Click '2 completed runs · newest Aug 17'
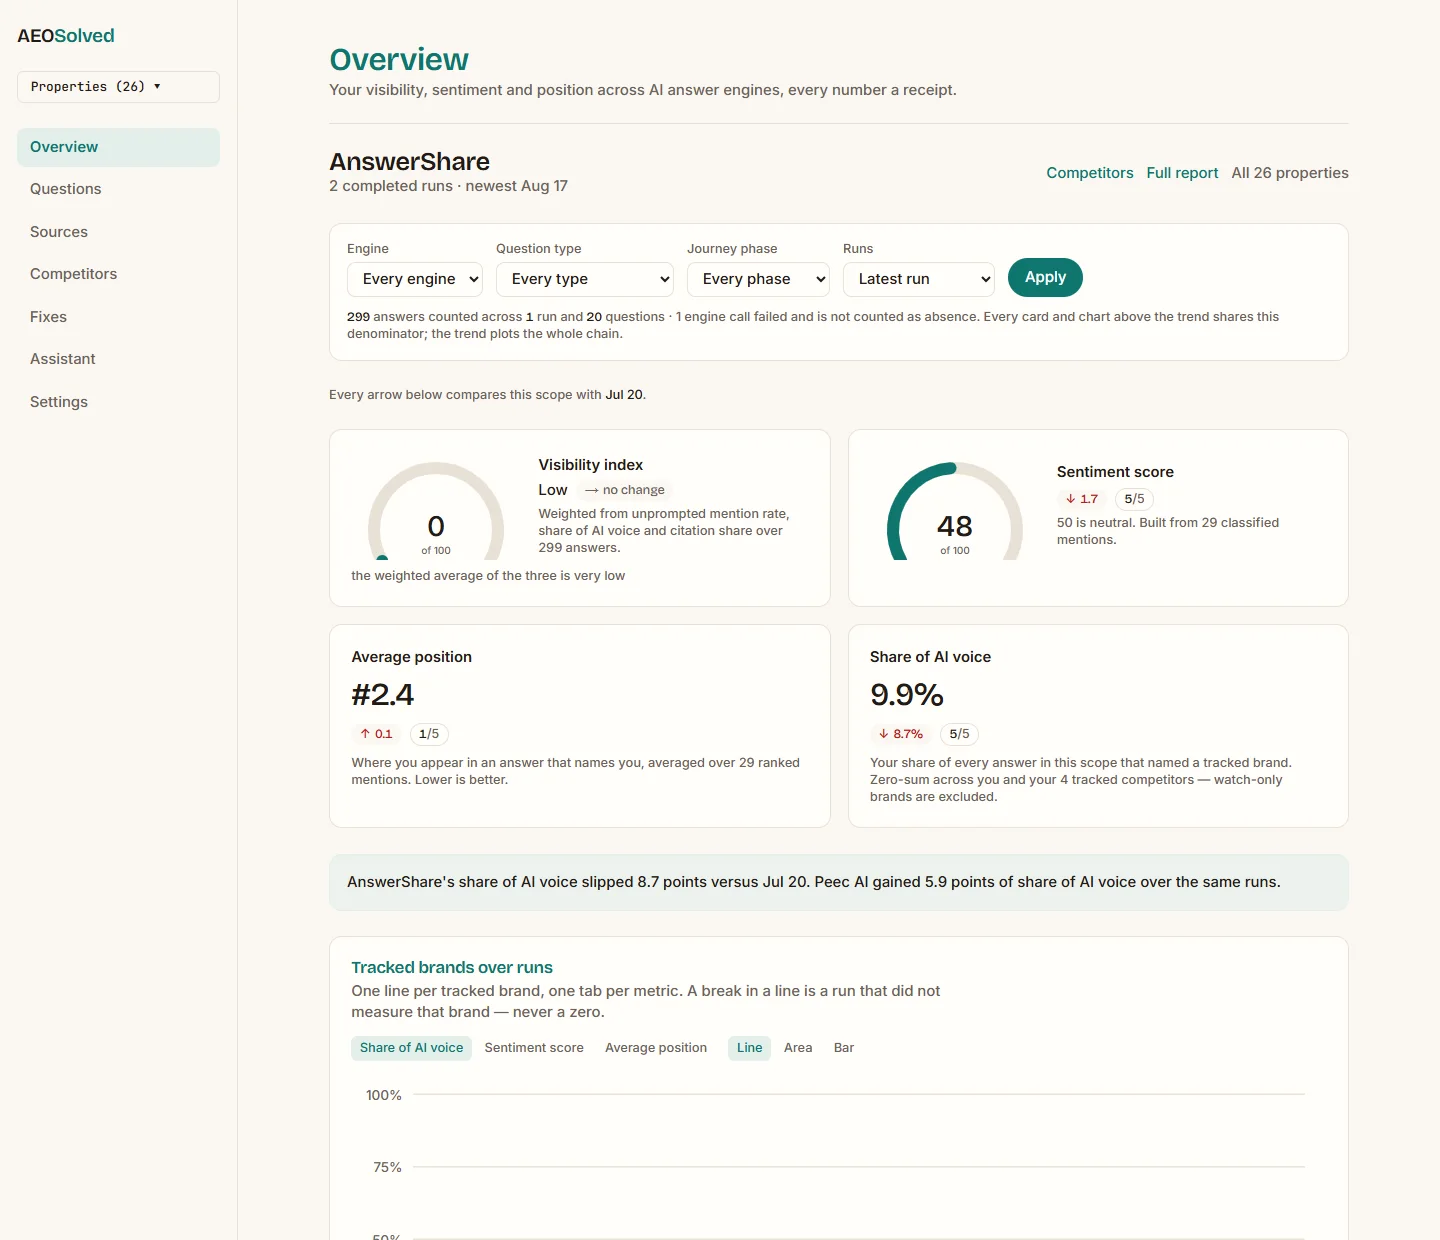 [449, 186]
